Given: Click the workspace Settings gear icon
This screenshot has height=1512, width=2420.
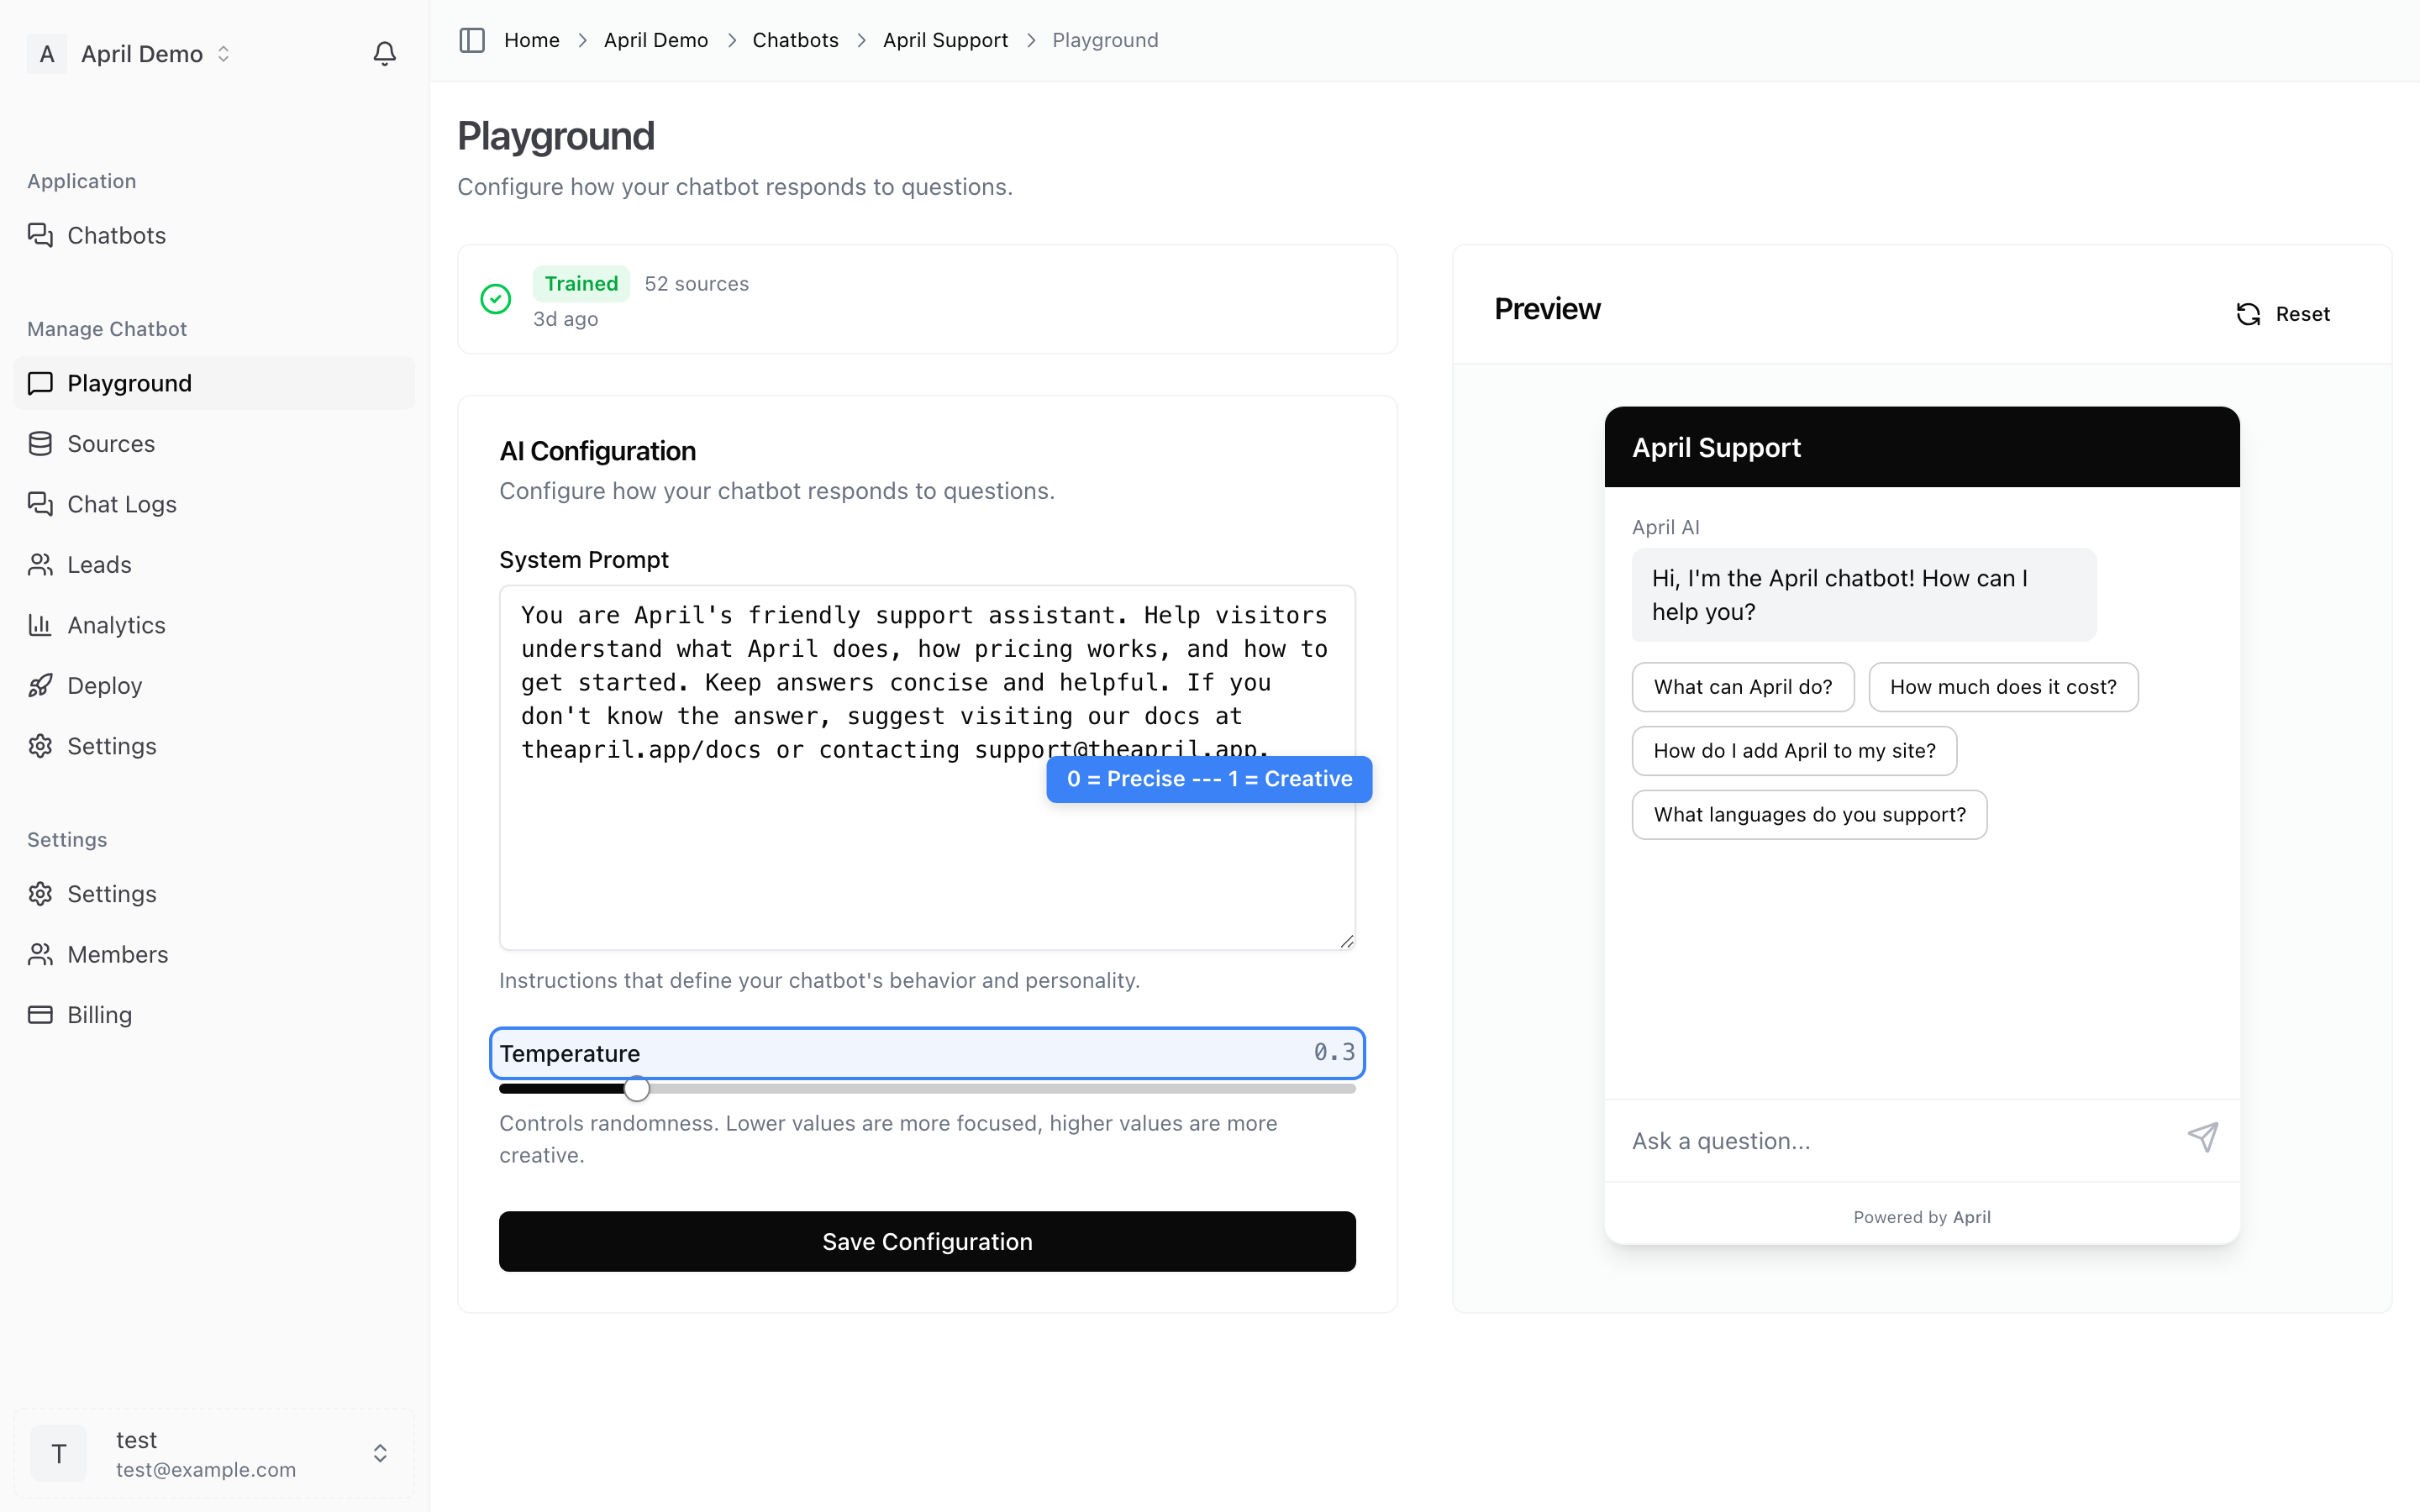Looking at the screenshot, I should [x=40, y=893].
